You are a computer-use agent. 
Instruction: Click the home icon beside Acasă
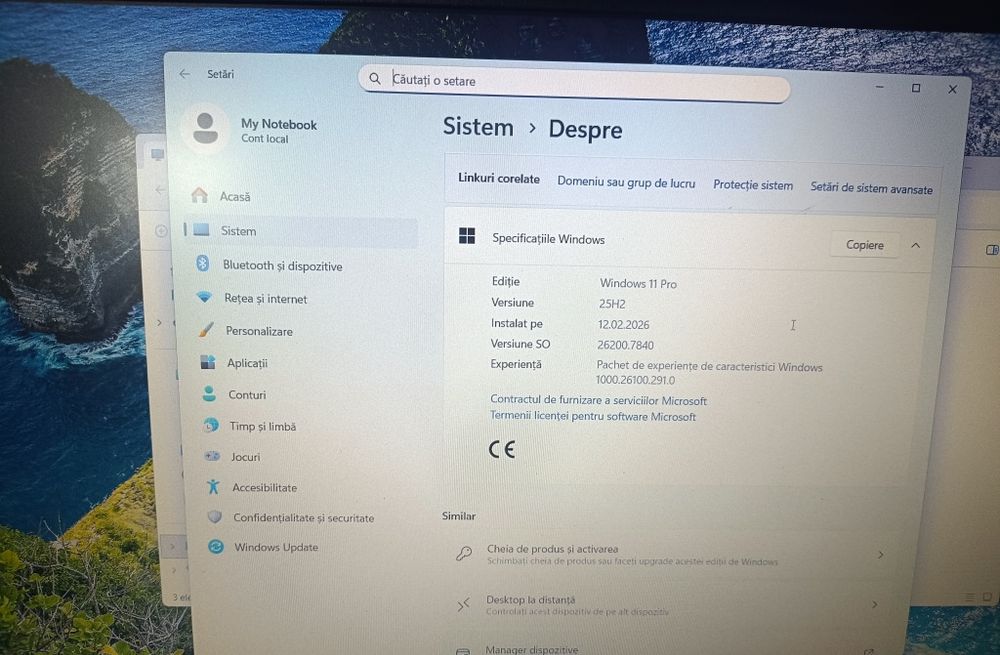tap(200, 195)
